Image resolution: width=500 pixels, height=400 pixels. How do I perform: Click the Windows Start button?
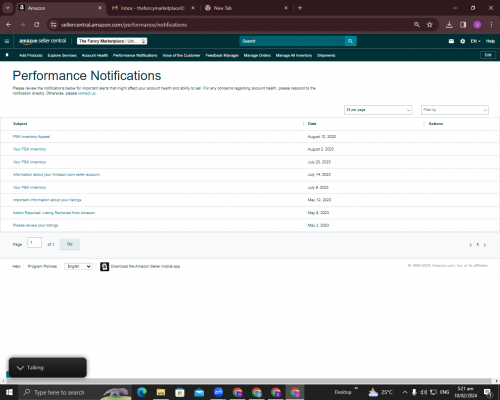(x=9, y=392)
